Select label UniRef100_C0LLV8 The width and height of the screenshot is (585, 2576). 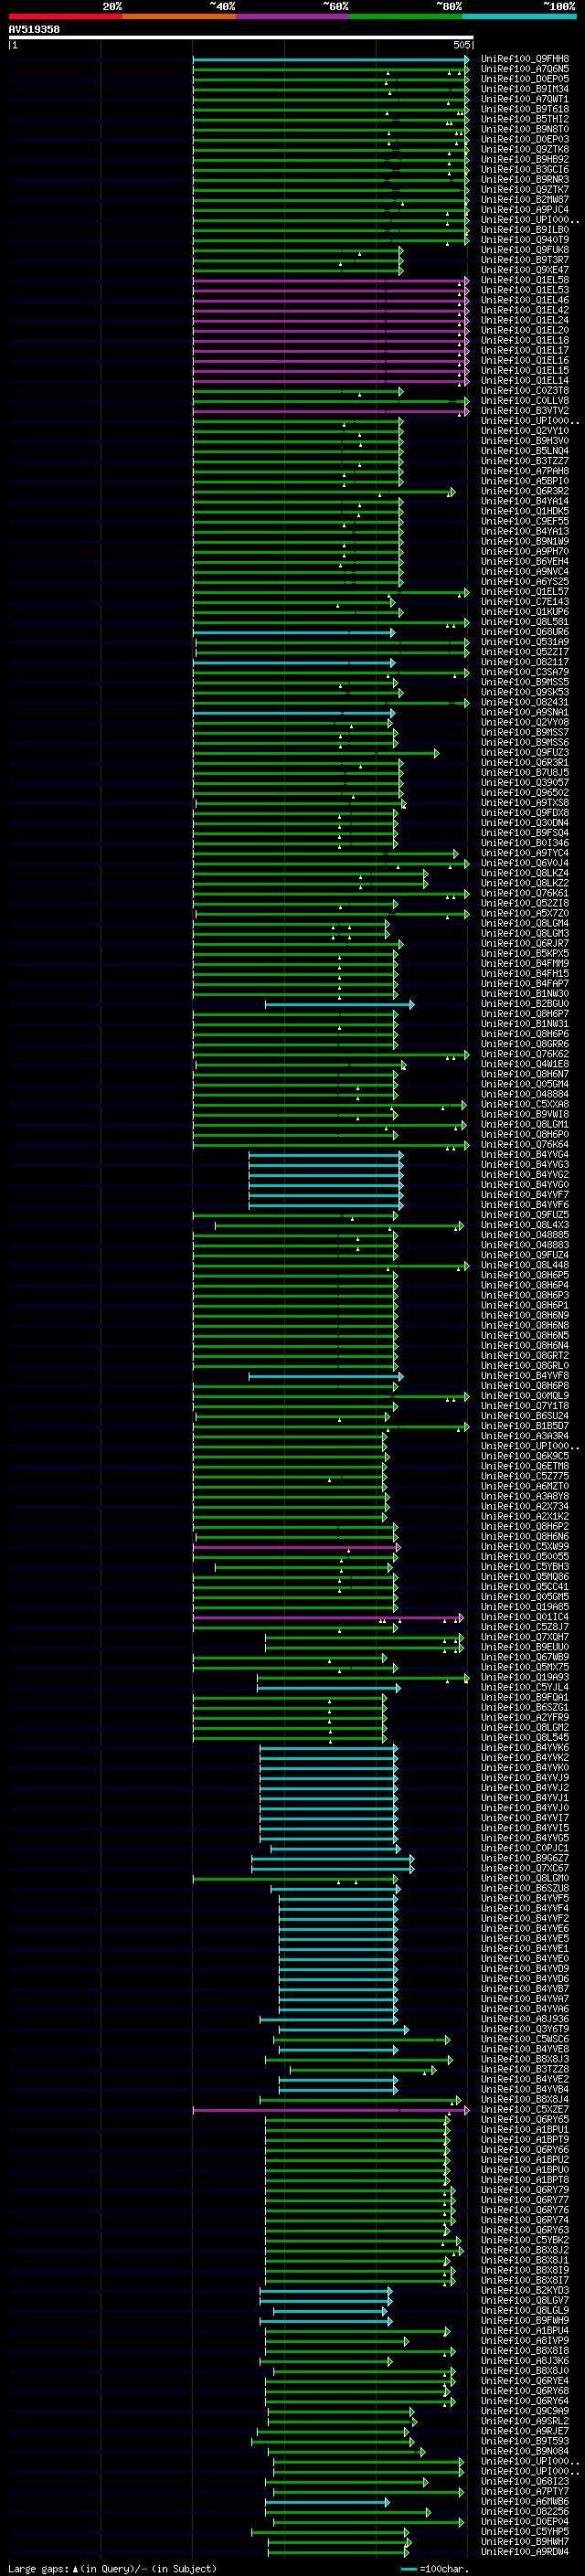click(x=525, y=401)
